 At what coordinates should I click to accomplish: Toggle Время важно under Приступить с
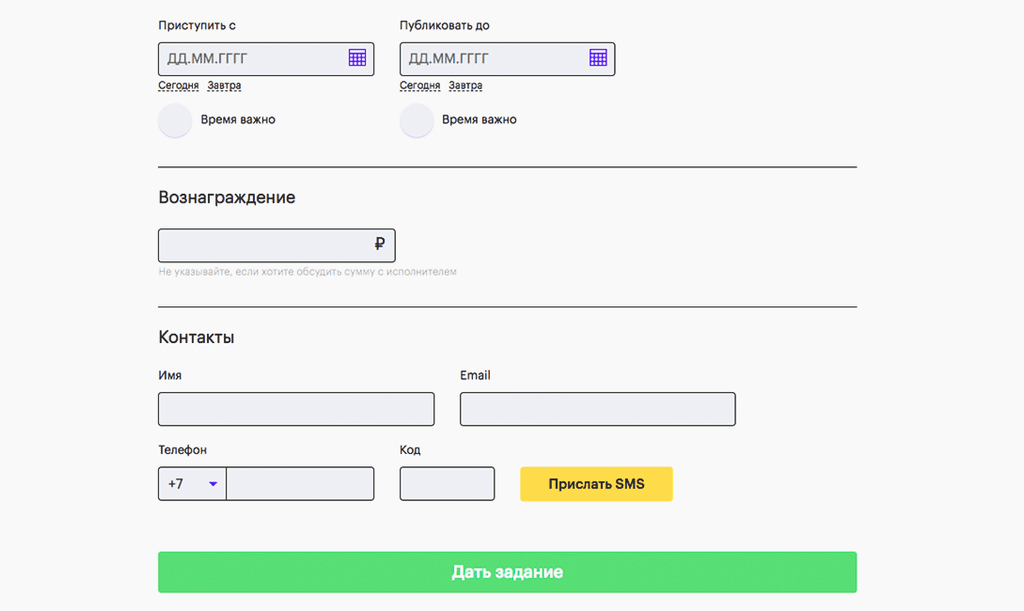tap(175, 120)
